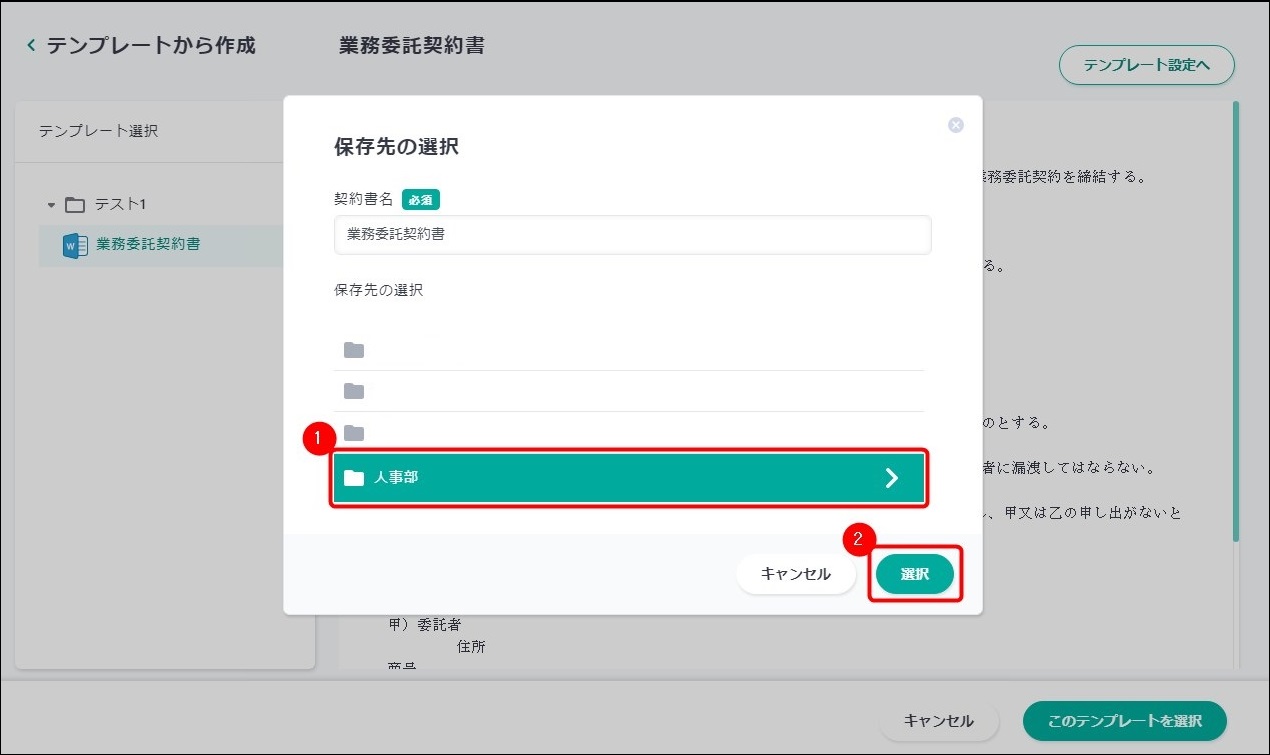This screenshot has height=755, width=1270.
Task: Click the bottom bar キャンセル button
Action: pos(939,721)
